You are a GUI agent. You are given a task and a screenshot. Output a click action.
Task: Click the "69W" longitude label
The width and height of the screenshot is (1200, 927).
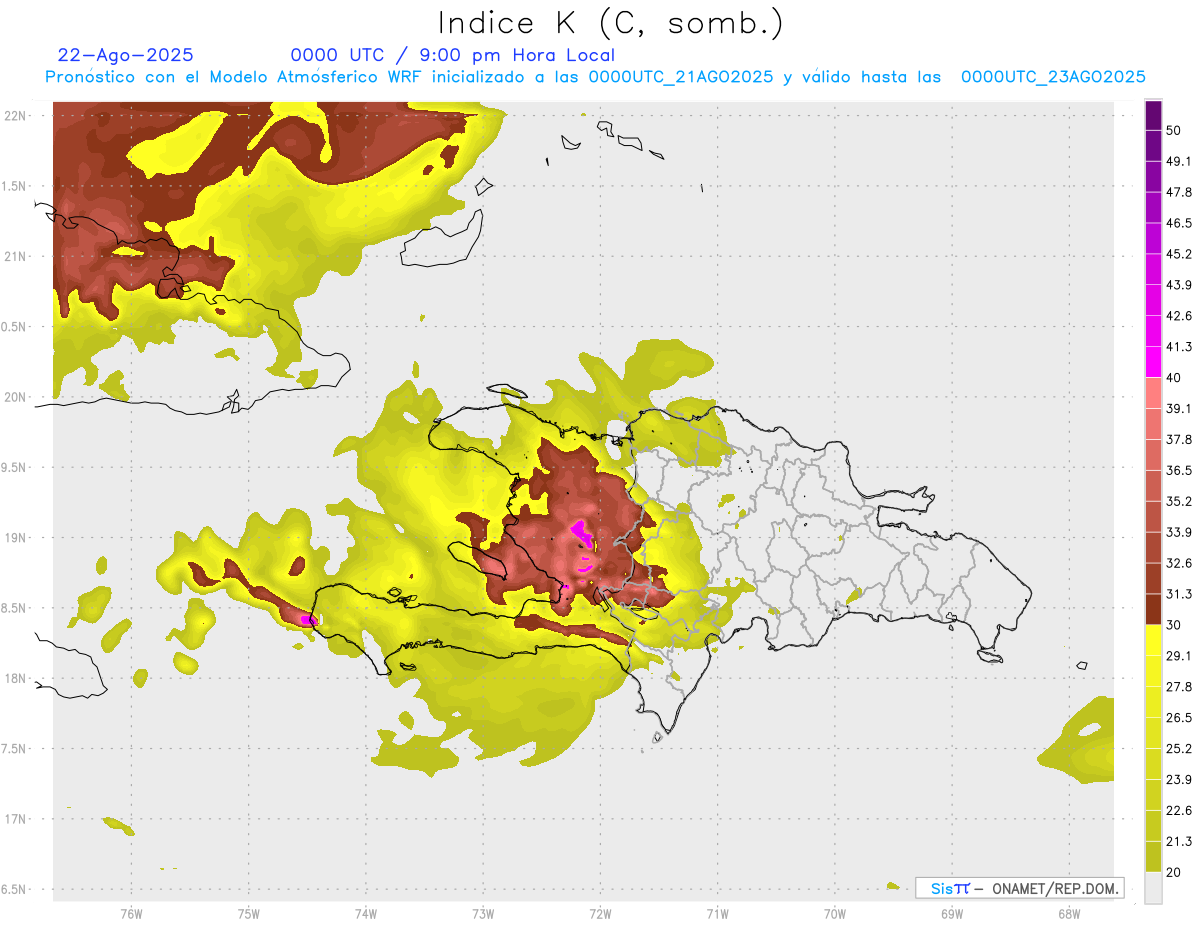951,914
